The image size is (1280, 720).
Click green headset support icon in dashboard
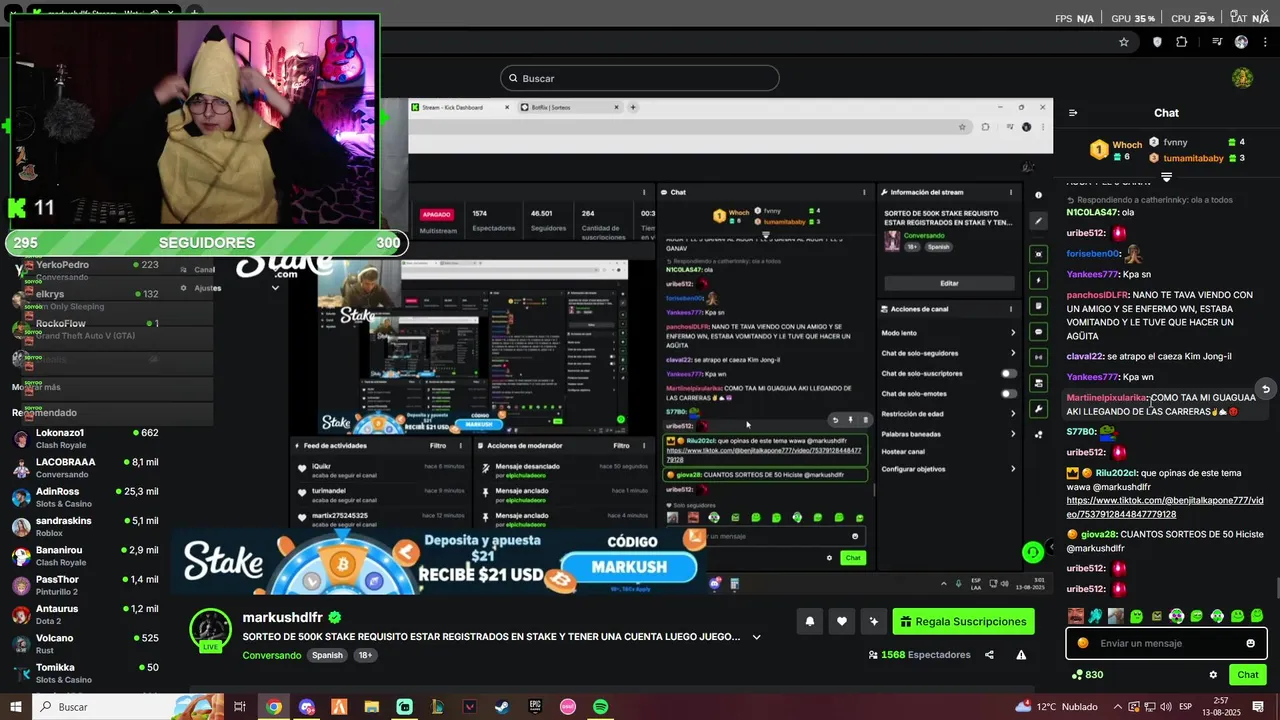[1033, 552]
